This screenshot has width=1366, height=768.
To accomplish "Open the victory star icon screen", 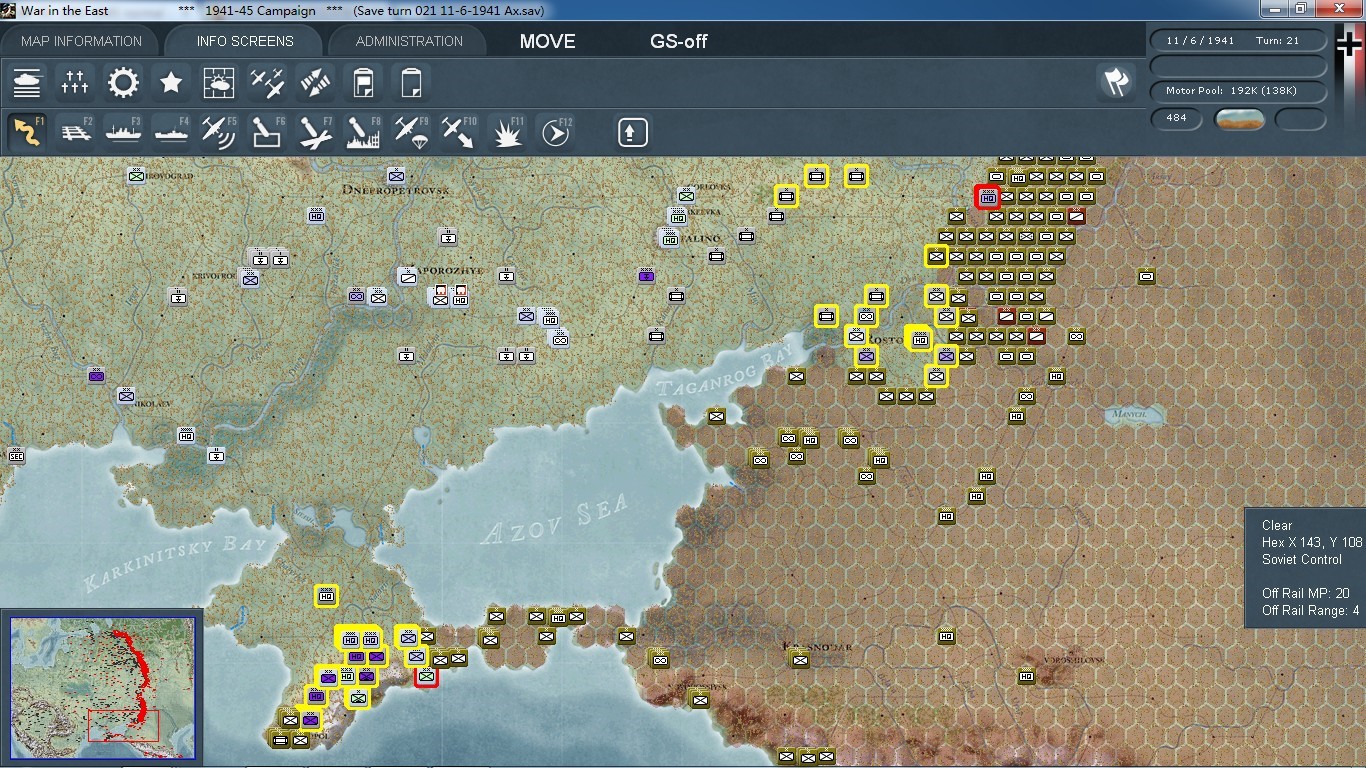I will point(171,82).
